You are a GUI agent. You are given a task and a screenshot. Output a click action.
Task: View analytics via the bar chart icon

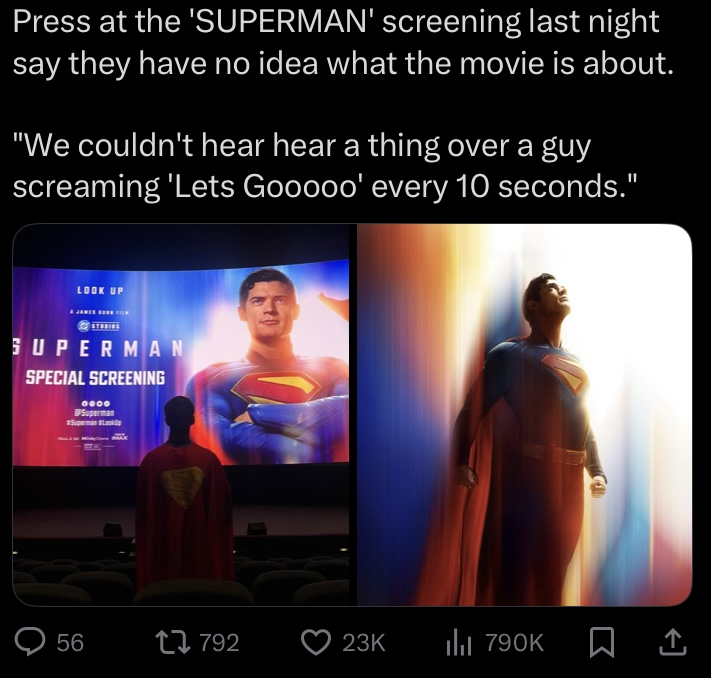[460, 643]
